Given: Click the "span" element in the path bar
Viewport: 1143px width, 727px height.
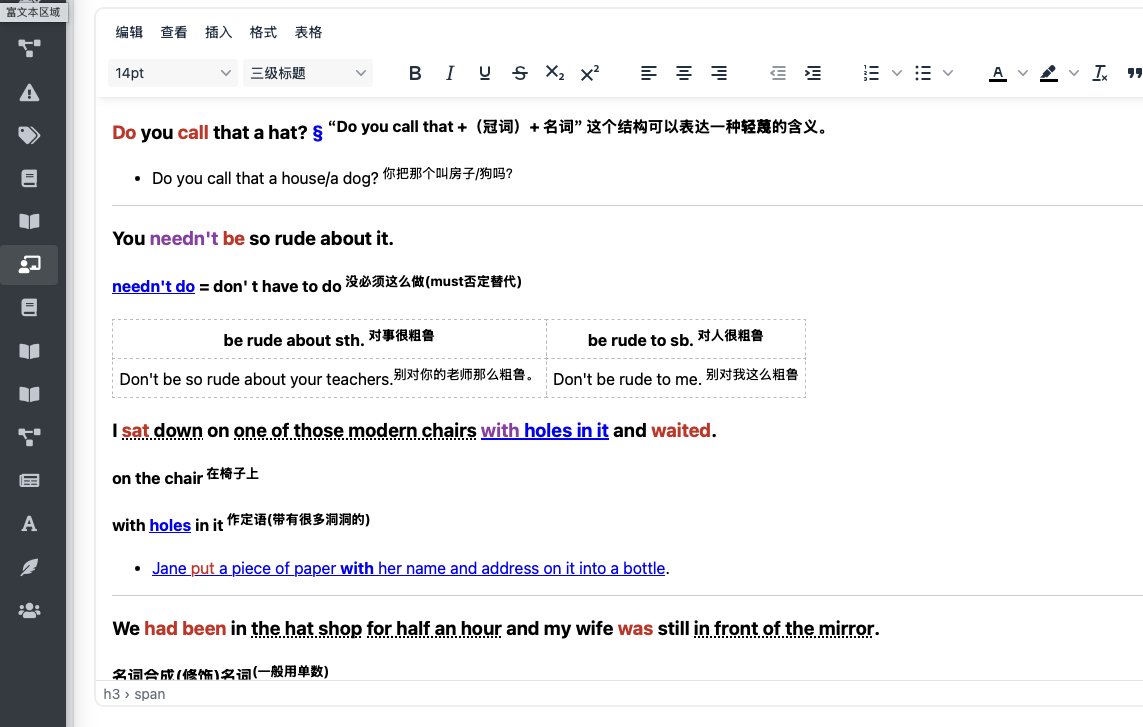Looking at the screenshot, I should click(x=149, y=694).
